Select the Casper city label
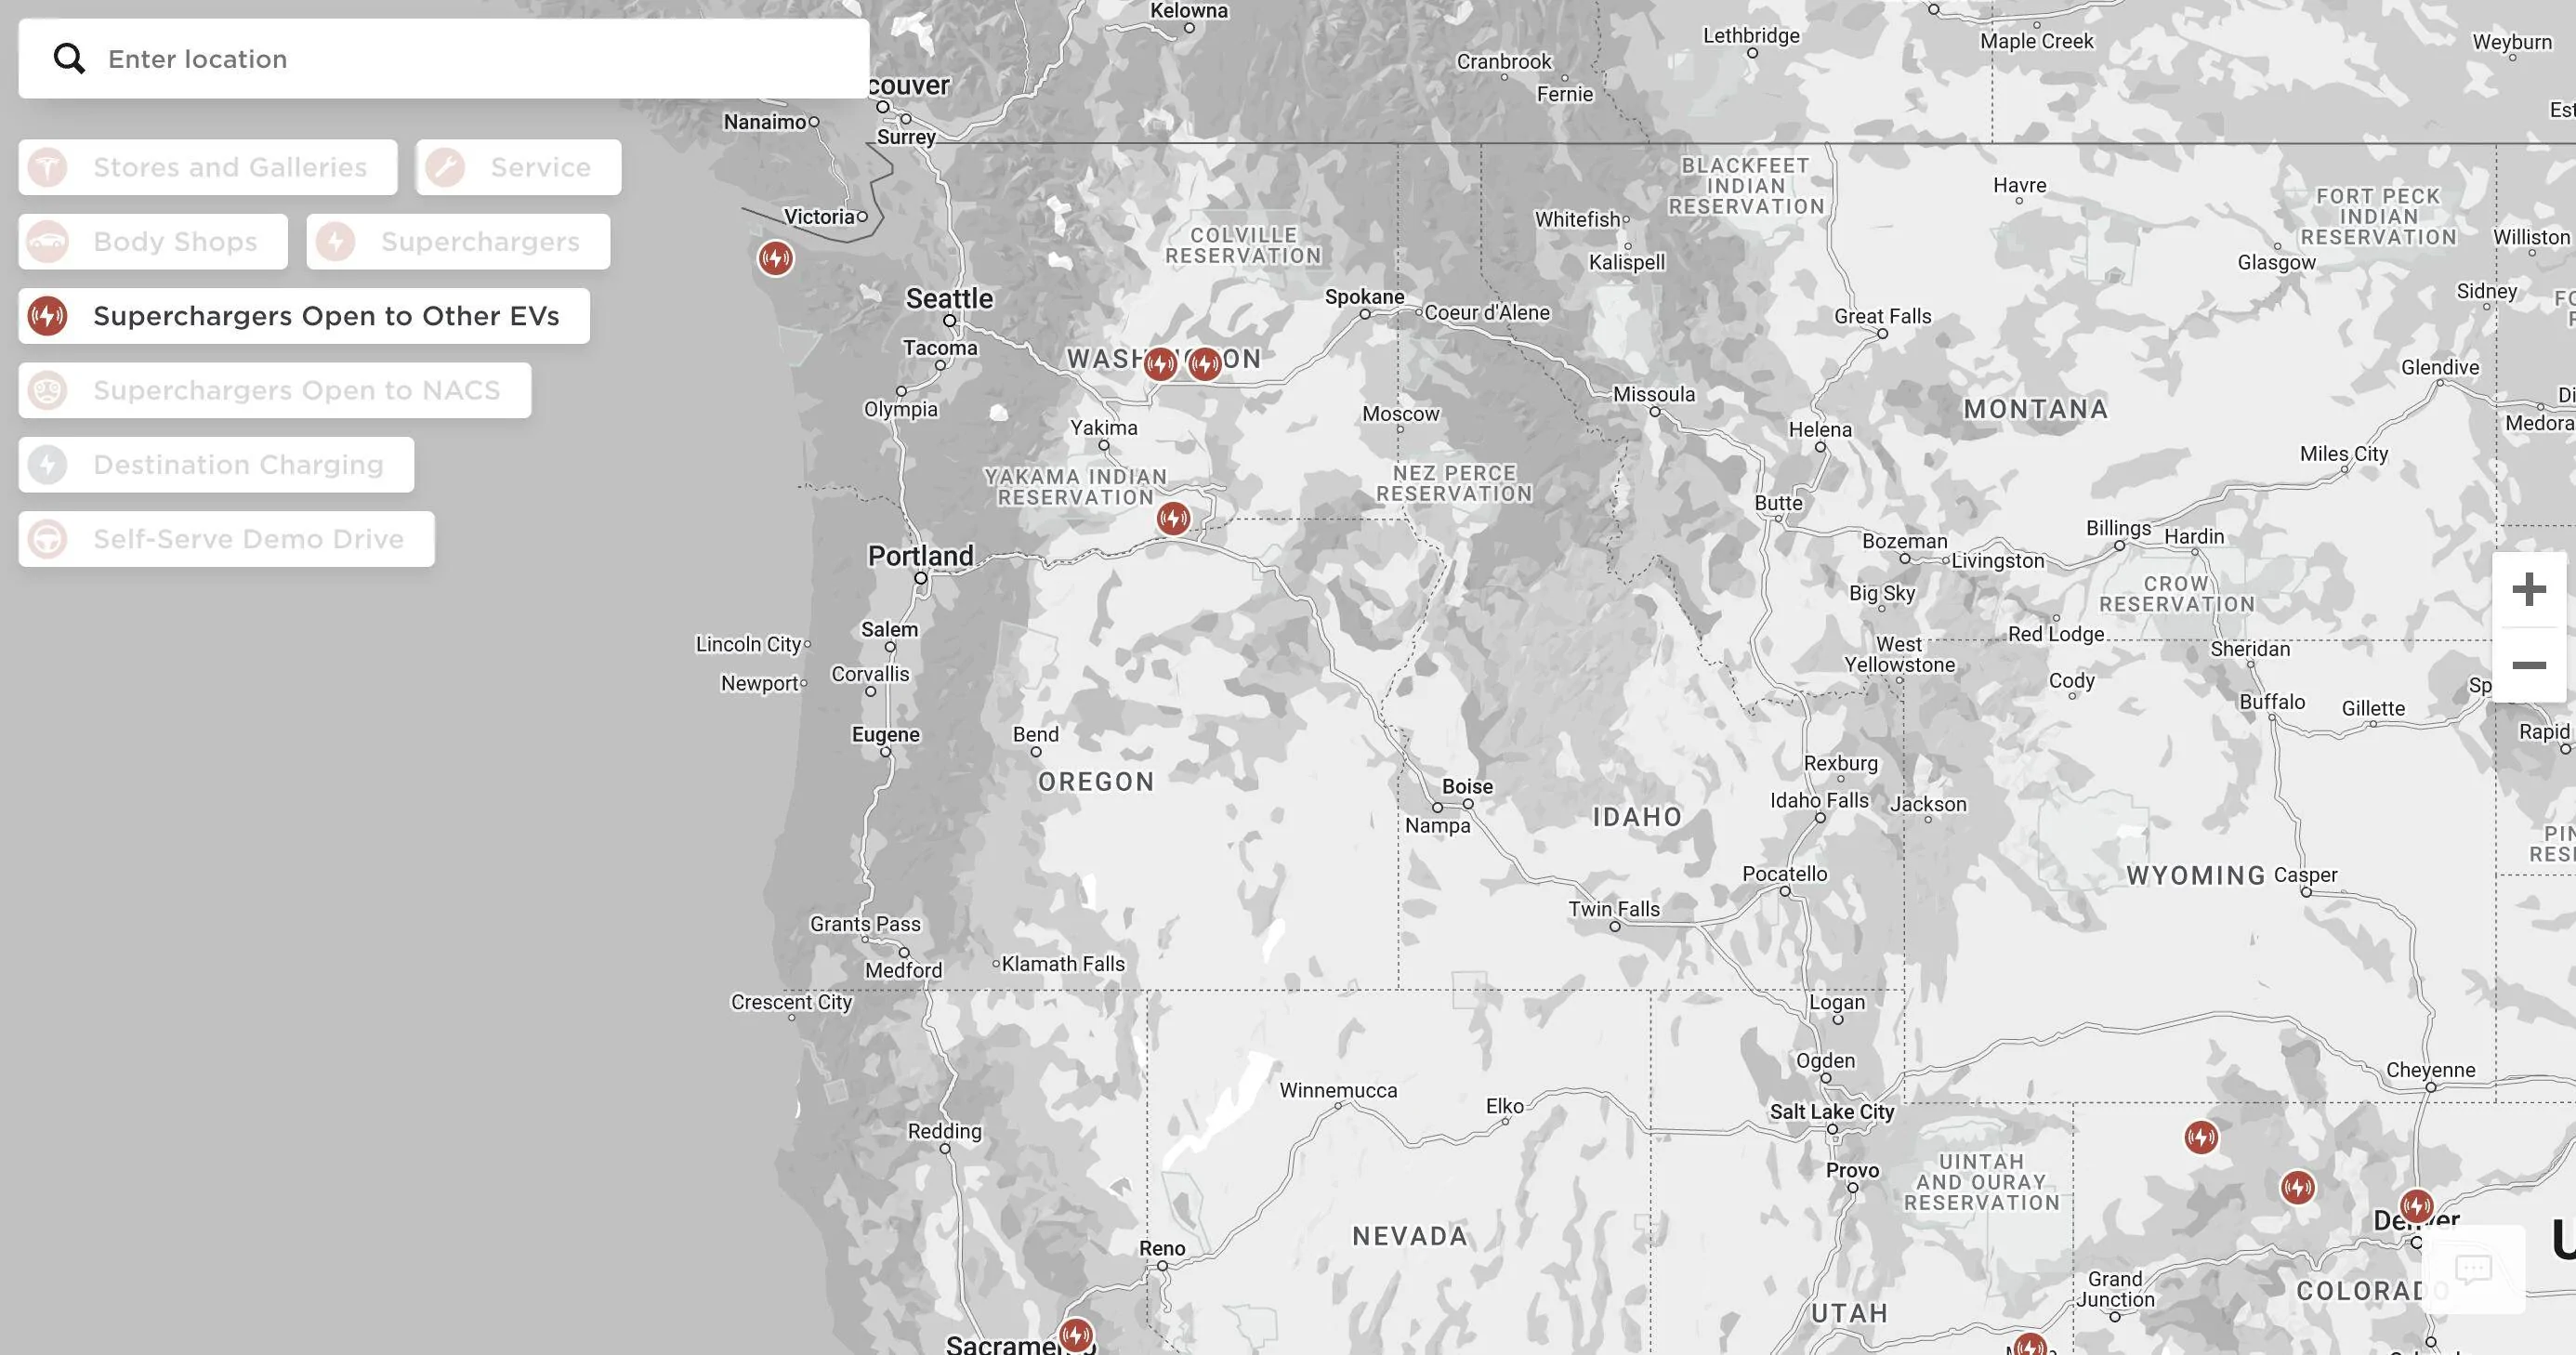Viewport: 2576px width, 1355px height. tap(2305, 875)
